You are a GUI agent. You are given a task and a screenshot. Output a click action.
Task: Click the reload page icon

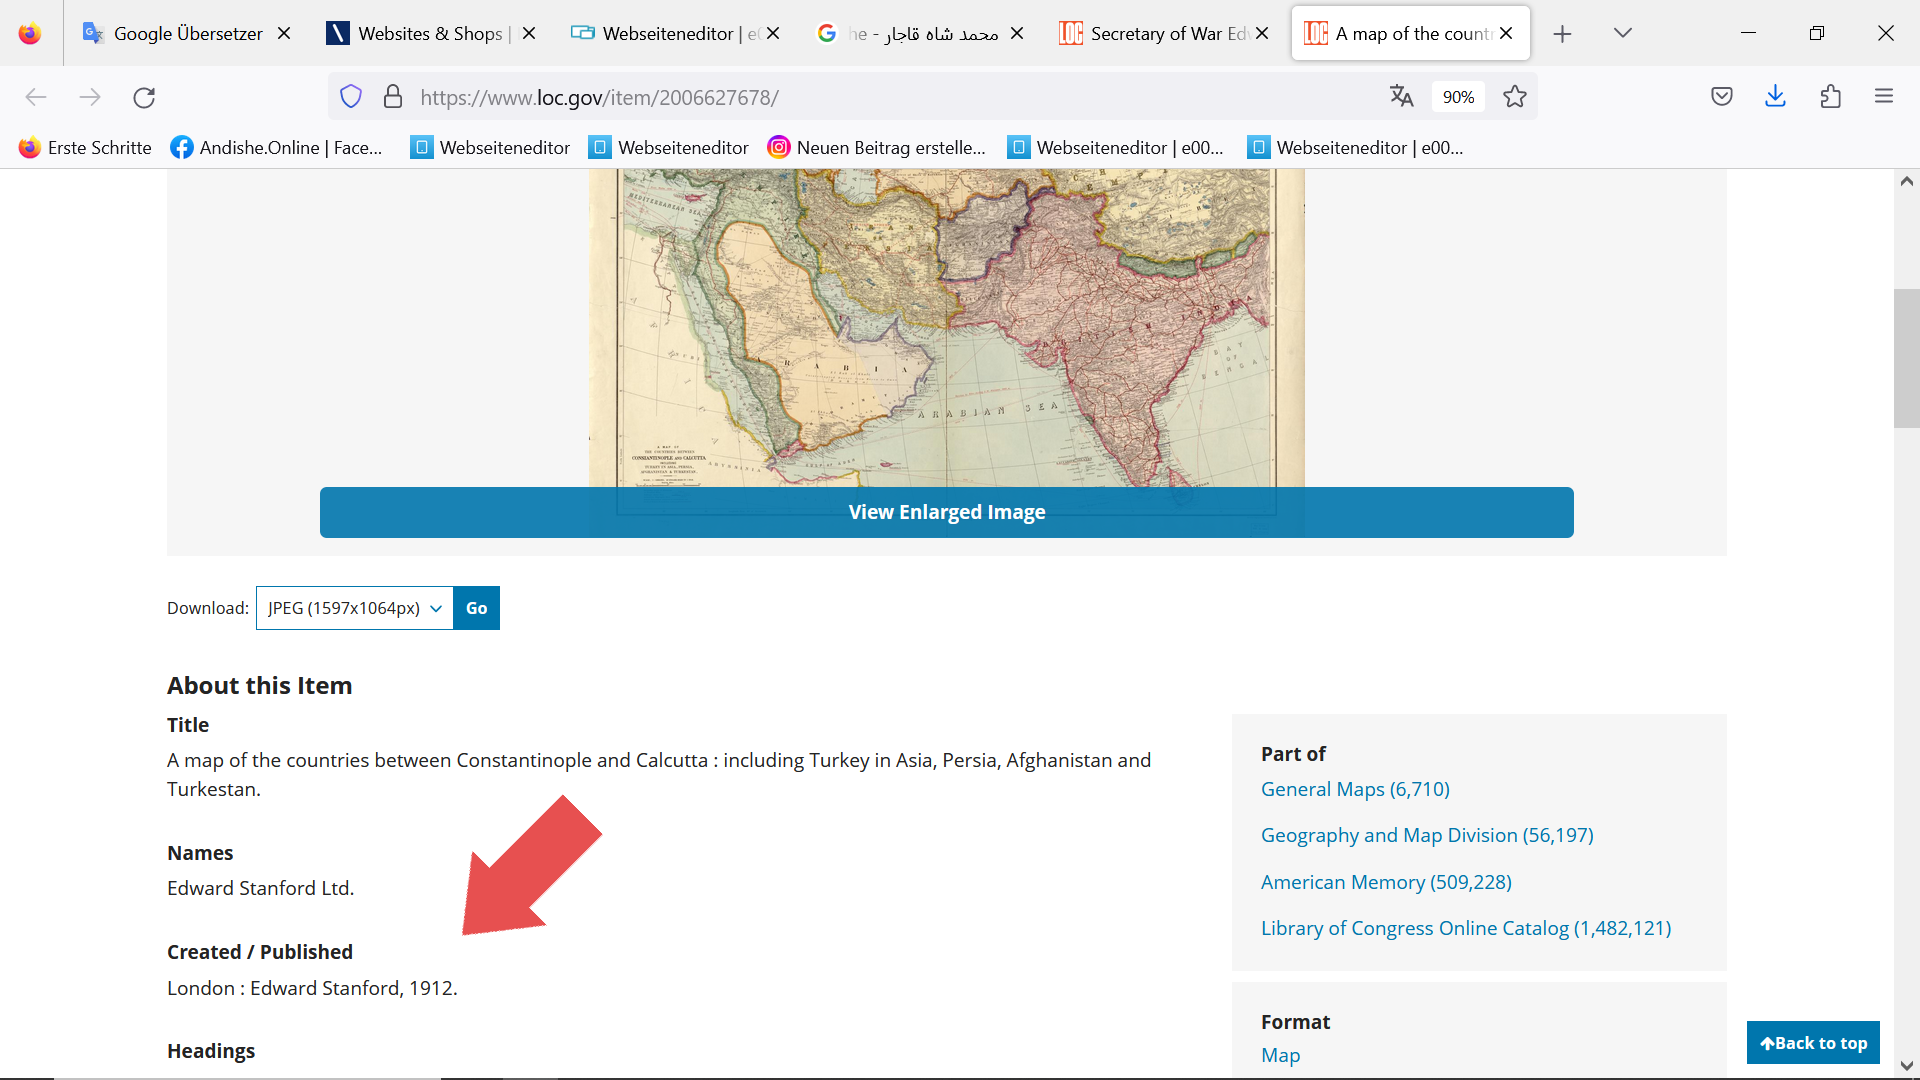click(144, 97)
